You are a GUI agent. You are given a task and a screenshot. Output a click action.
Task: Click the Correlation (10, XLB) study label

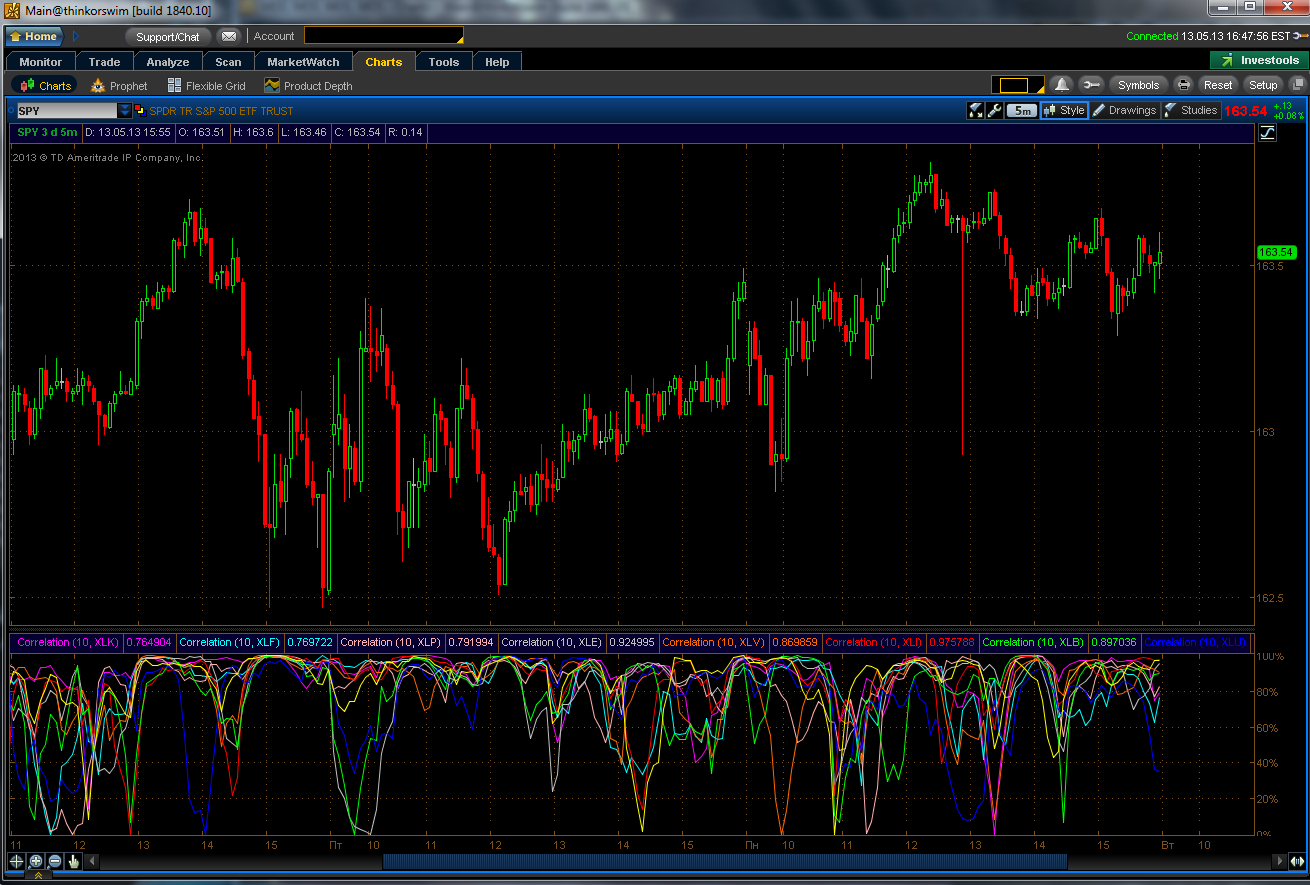point(1034,642)
